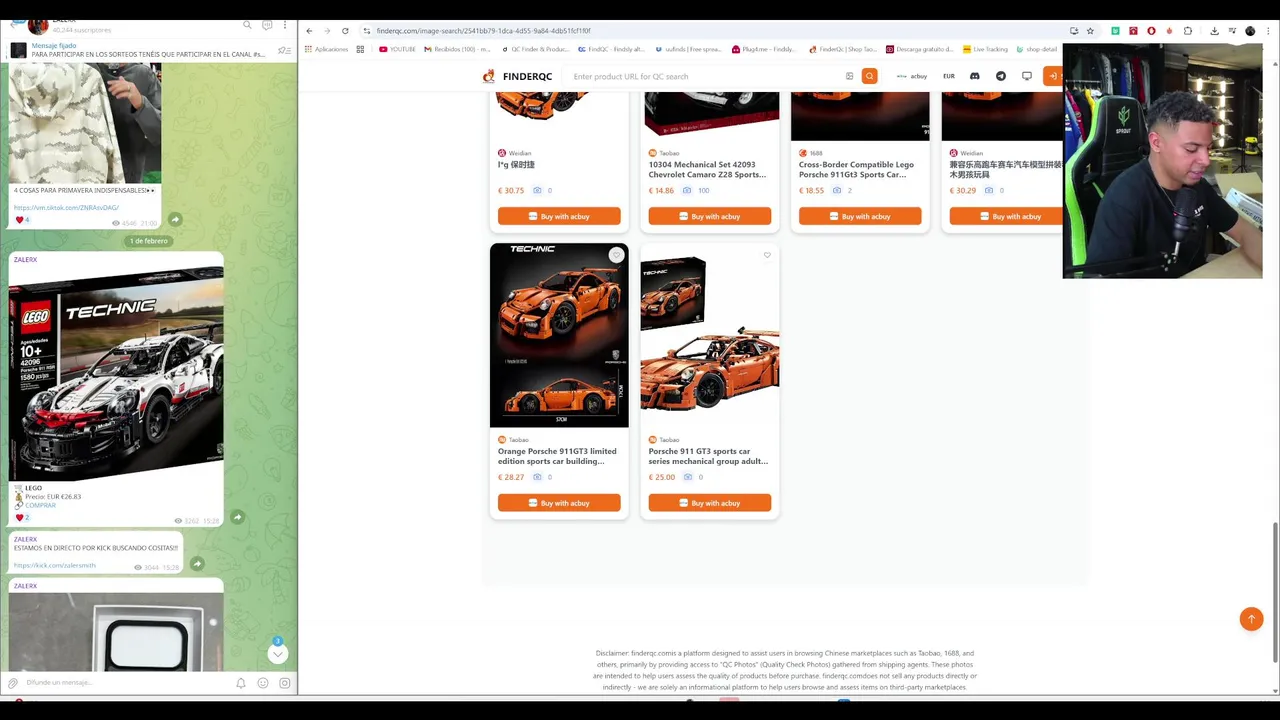Viewport: 1280px width, 720px height.
Task: Forward the 'ESTAMOS EN DIRECTO POR KICK' post
Action: tap(197, 564)
